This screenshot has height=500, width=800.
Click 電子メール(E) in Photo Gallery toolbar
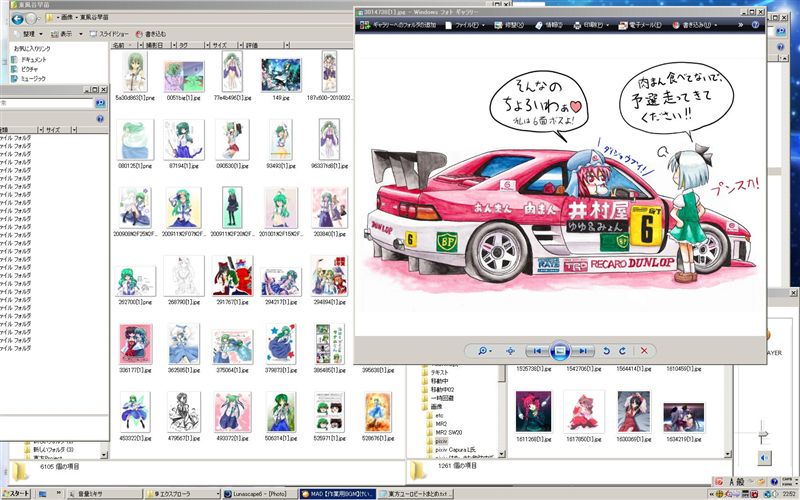click(640, 24)
